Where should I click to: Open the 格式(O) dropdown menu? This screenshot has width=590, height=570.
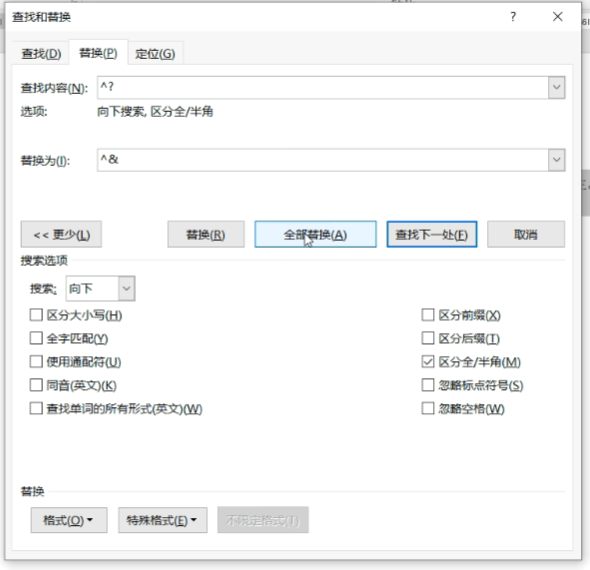pos(69,520)
